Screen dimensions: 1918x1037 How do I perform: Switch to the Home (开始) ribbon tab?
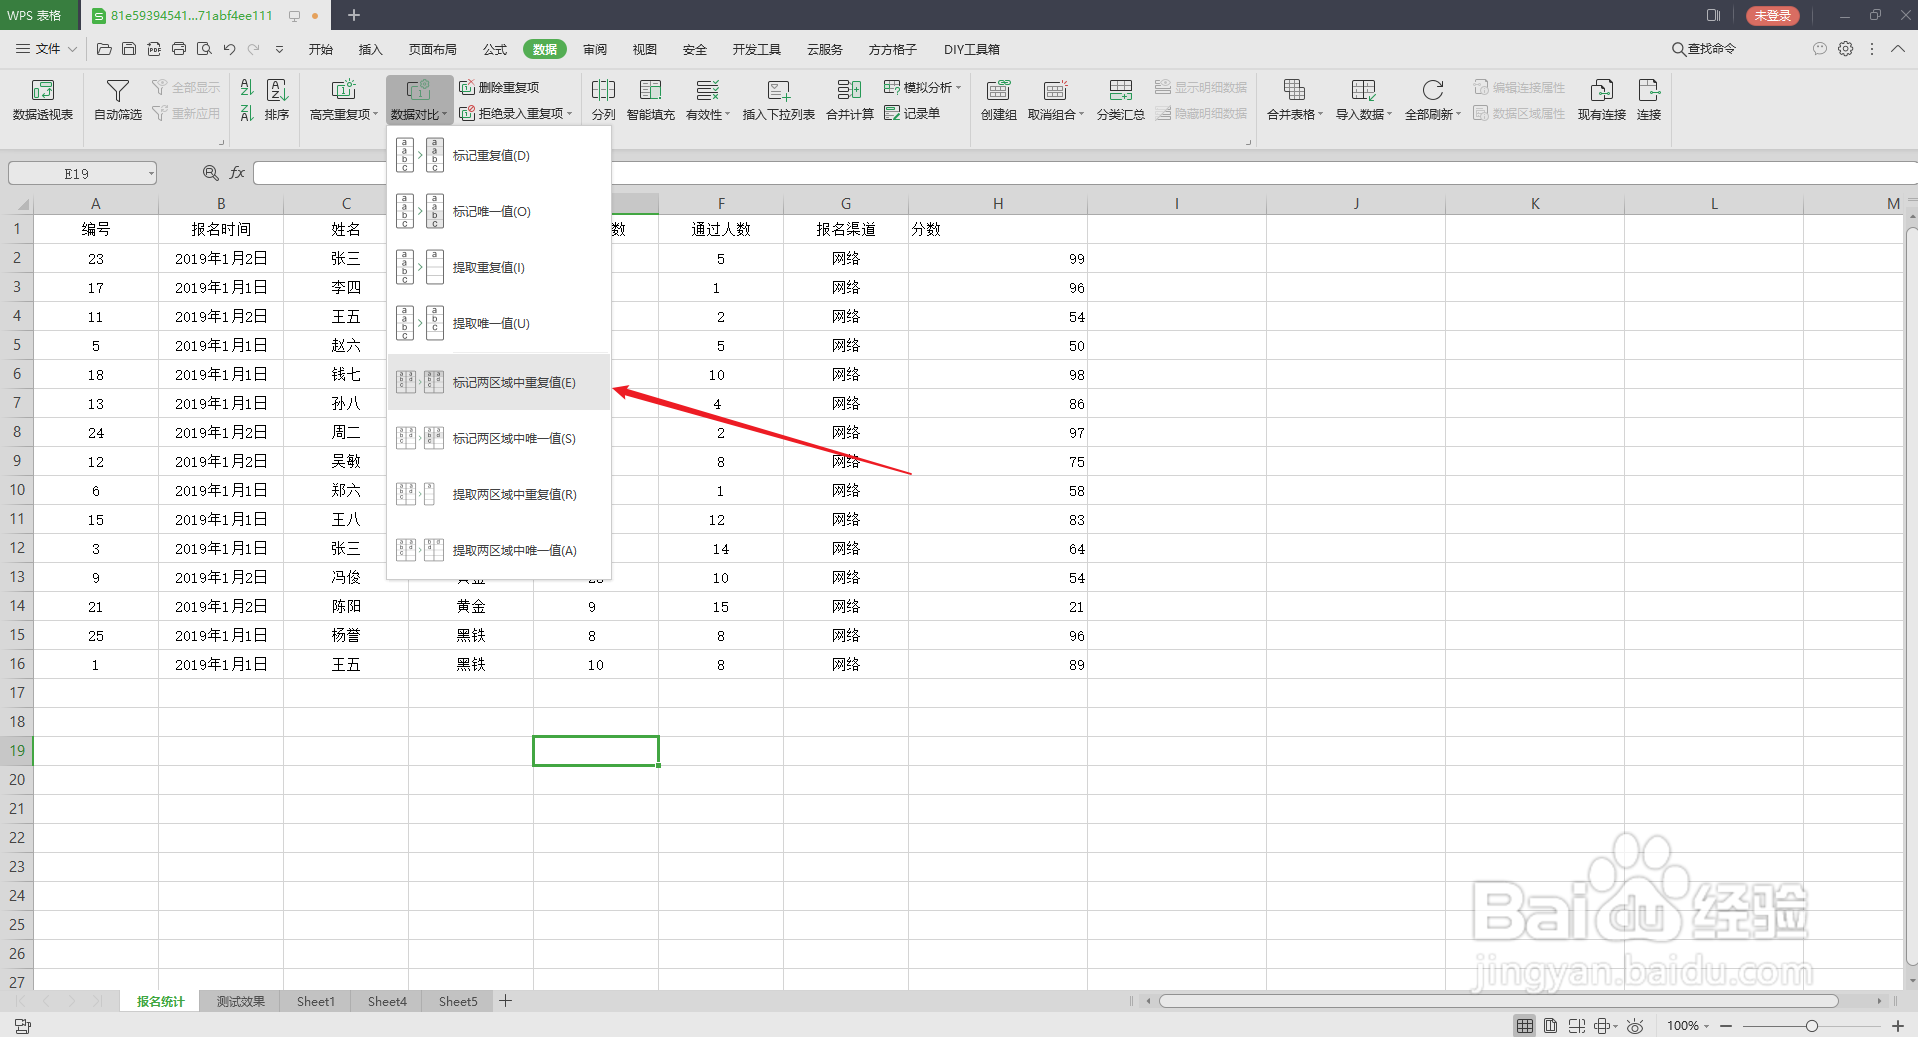click(x=320, y=49)
